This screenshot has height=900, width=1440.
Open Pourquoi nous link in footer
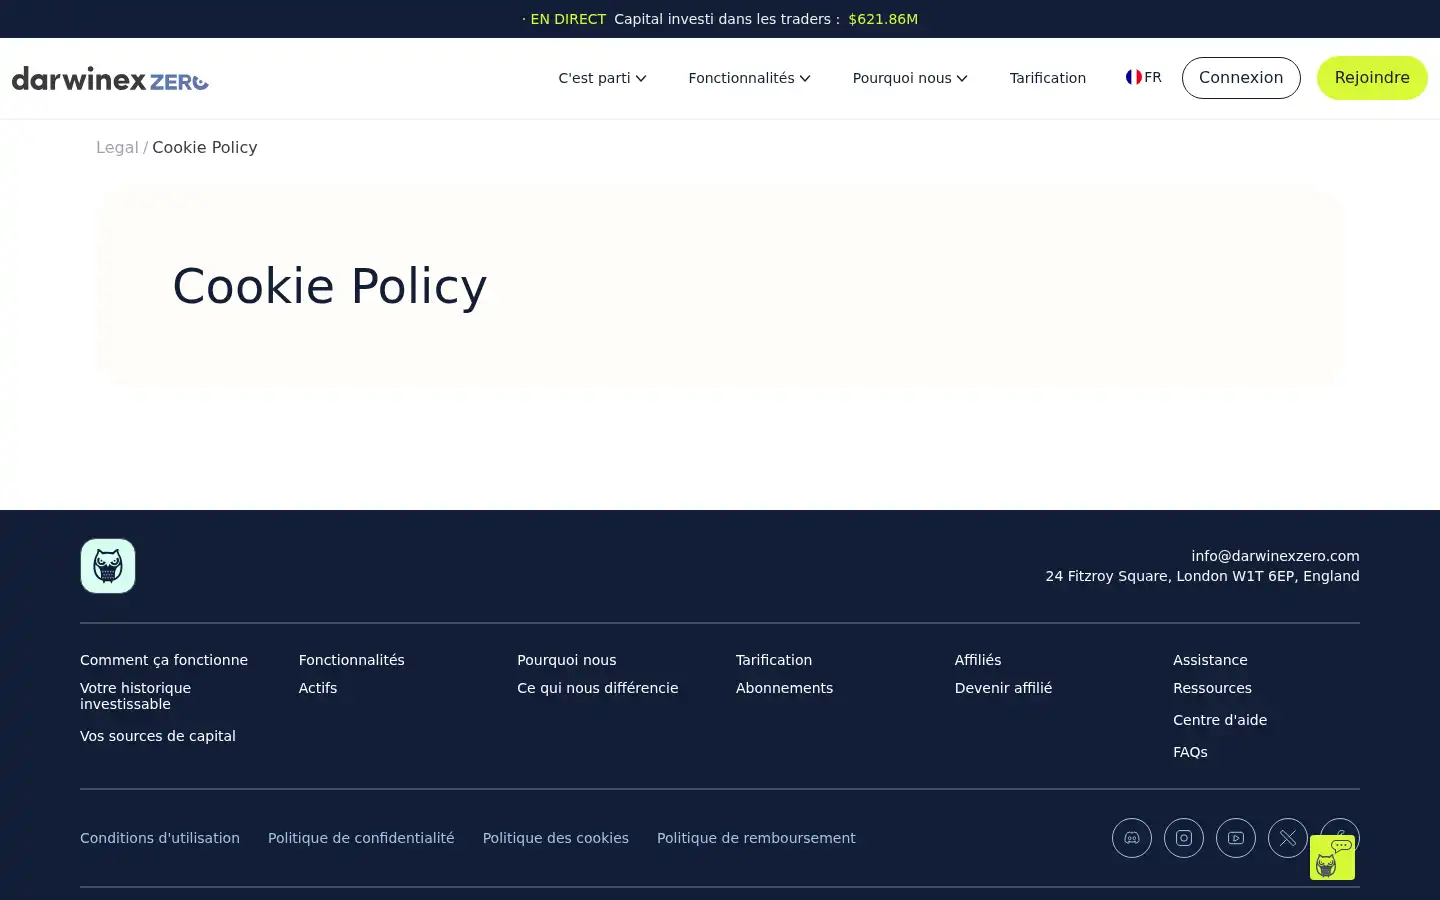pyautogui.click(x=567, y=660)
